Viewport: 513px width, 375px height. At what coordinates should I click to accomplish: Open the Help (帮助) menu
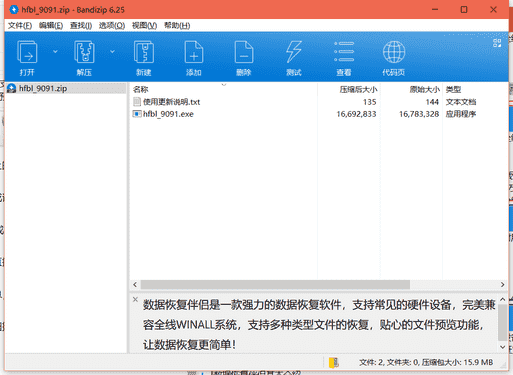[177, 26]
